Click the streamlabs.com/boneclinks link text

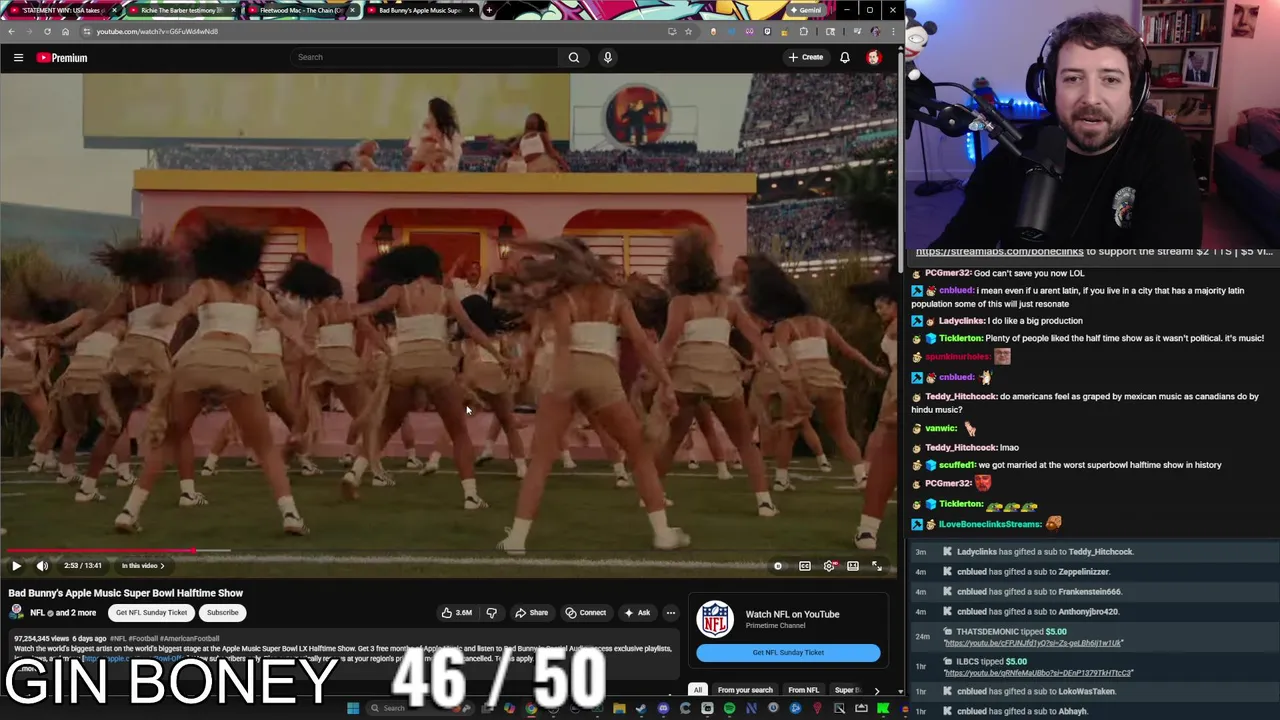coord(999,252)
